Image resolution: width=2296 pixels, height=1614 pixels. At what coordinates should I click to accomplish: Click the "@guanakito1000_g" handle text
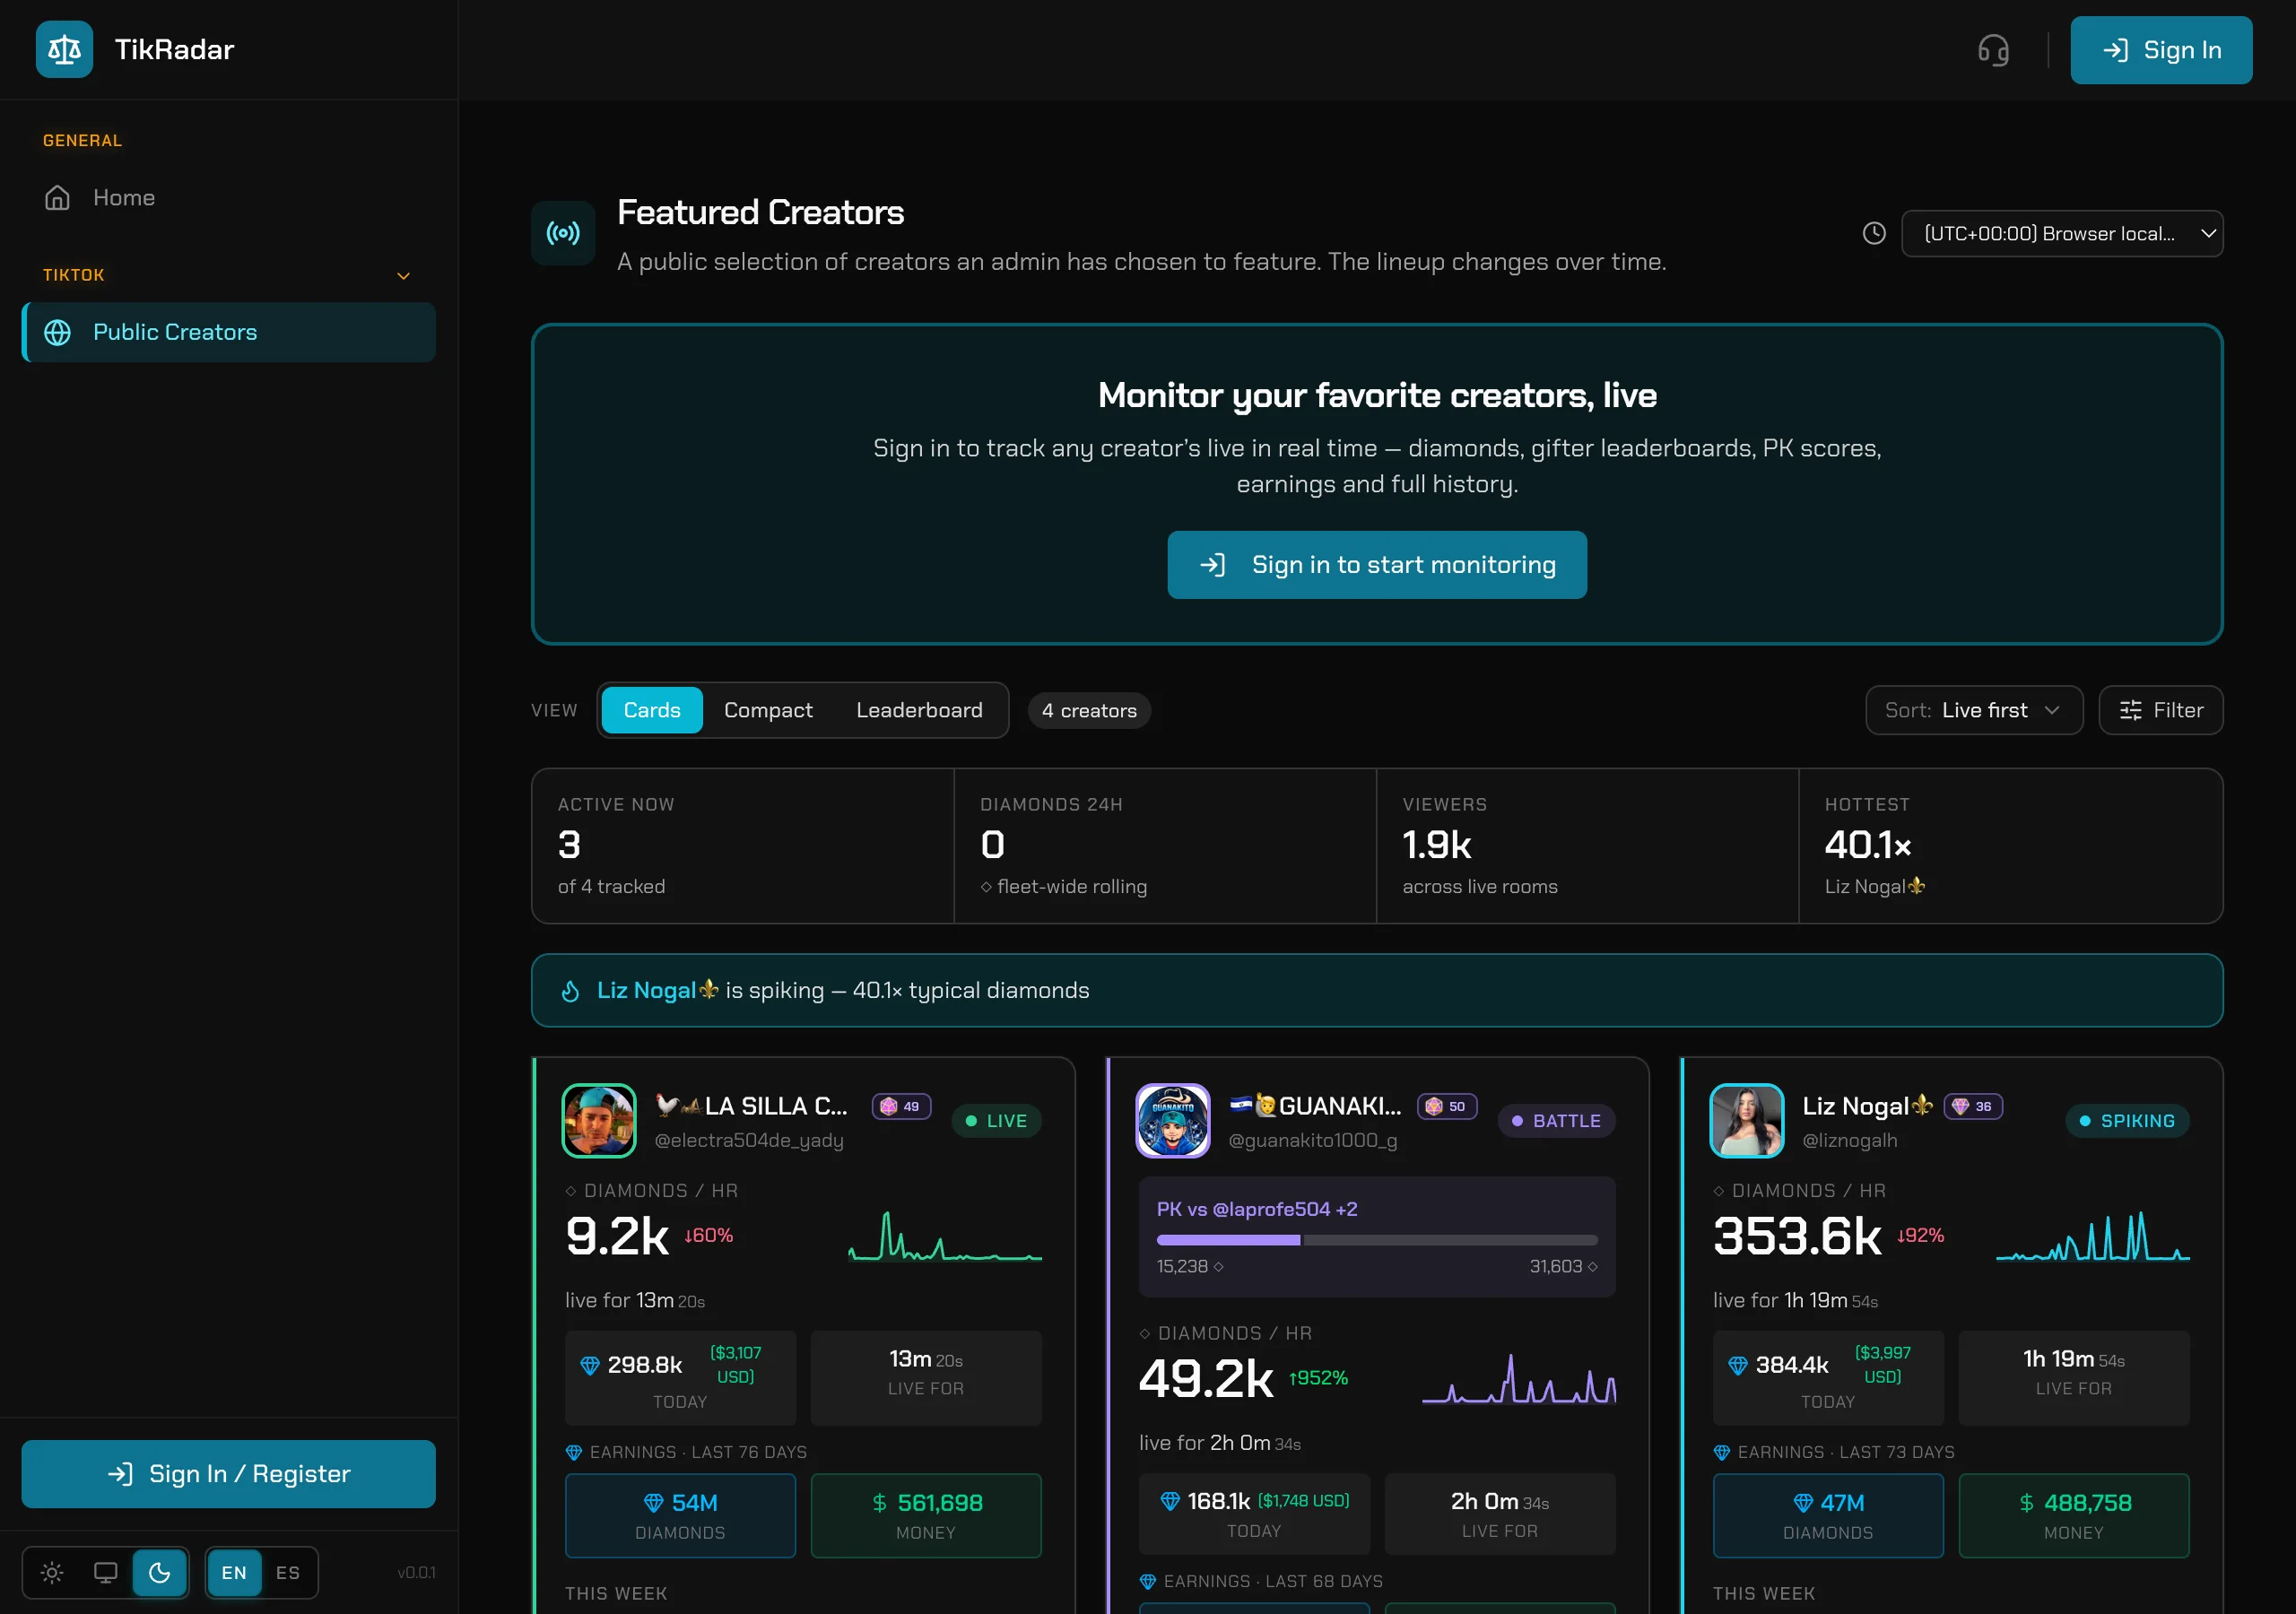pos(1312,1140)
